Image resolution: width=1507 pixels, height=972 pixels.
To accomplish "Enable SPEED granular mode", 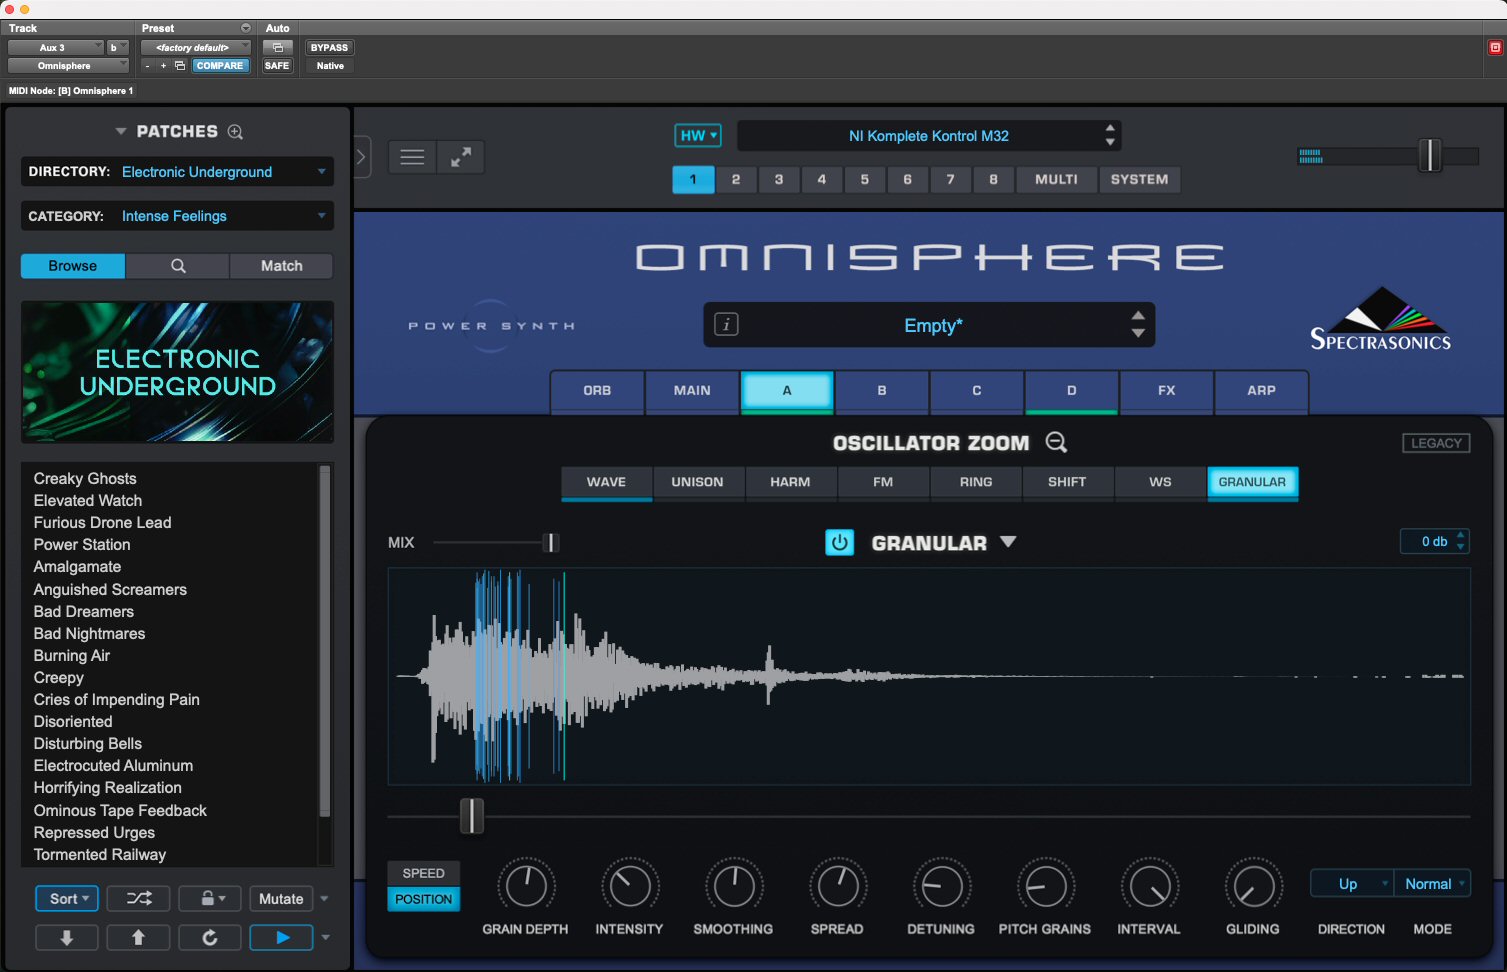I will (x=423, y=873).
